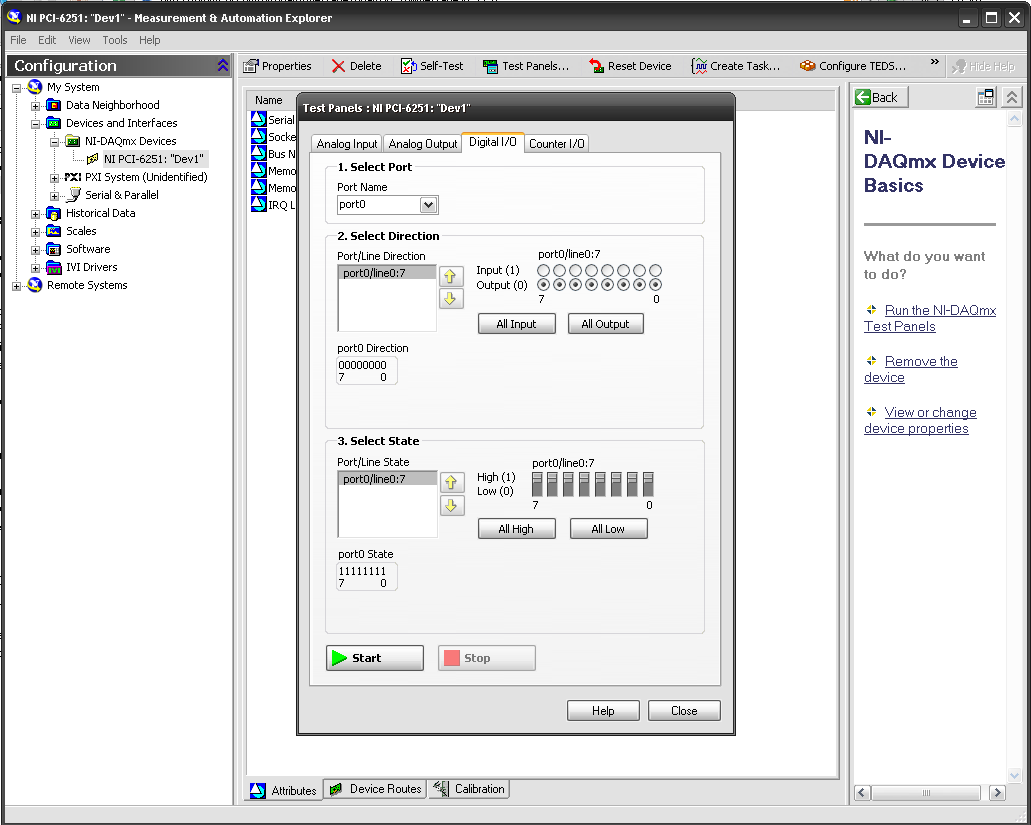The width and height of the screenshot is (1031, 825).
Task: Open the Port Name dropdown
Action: 428,205
